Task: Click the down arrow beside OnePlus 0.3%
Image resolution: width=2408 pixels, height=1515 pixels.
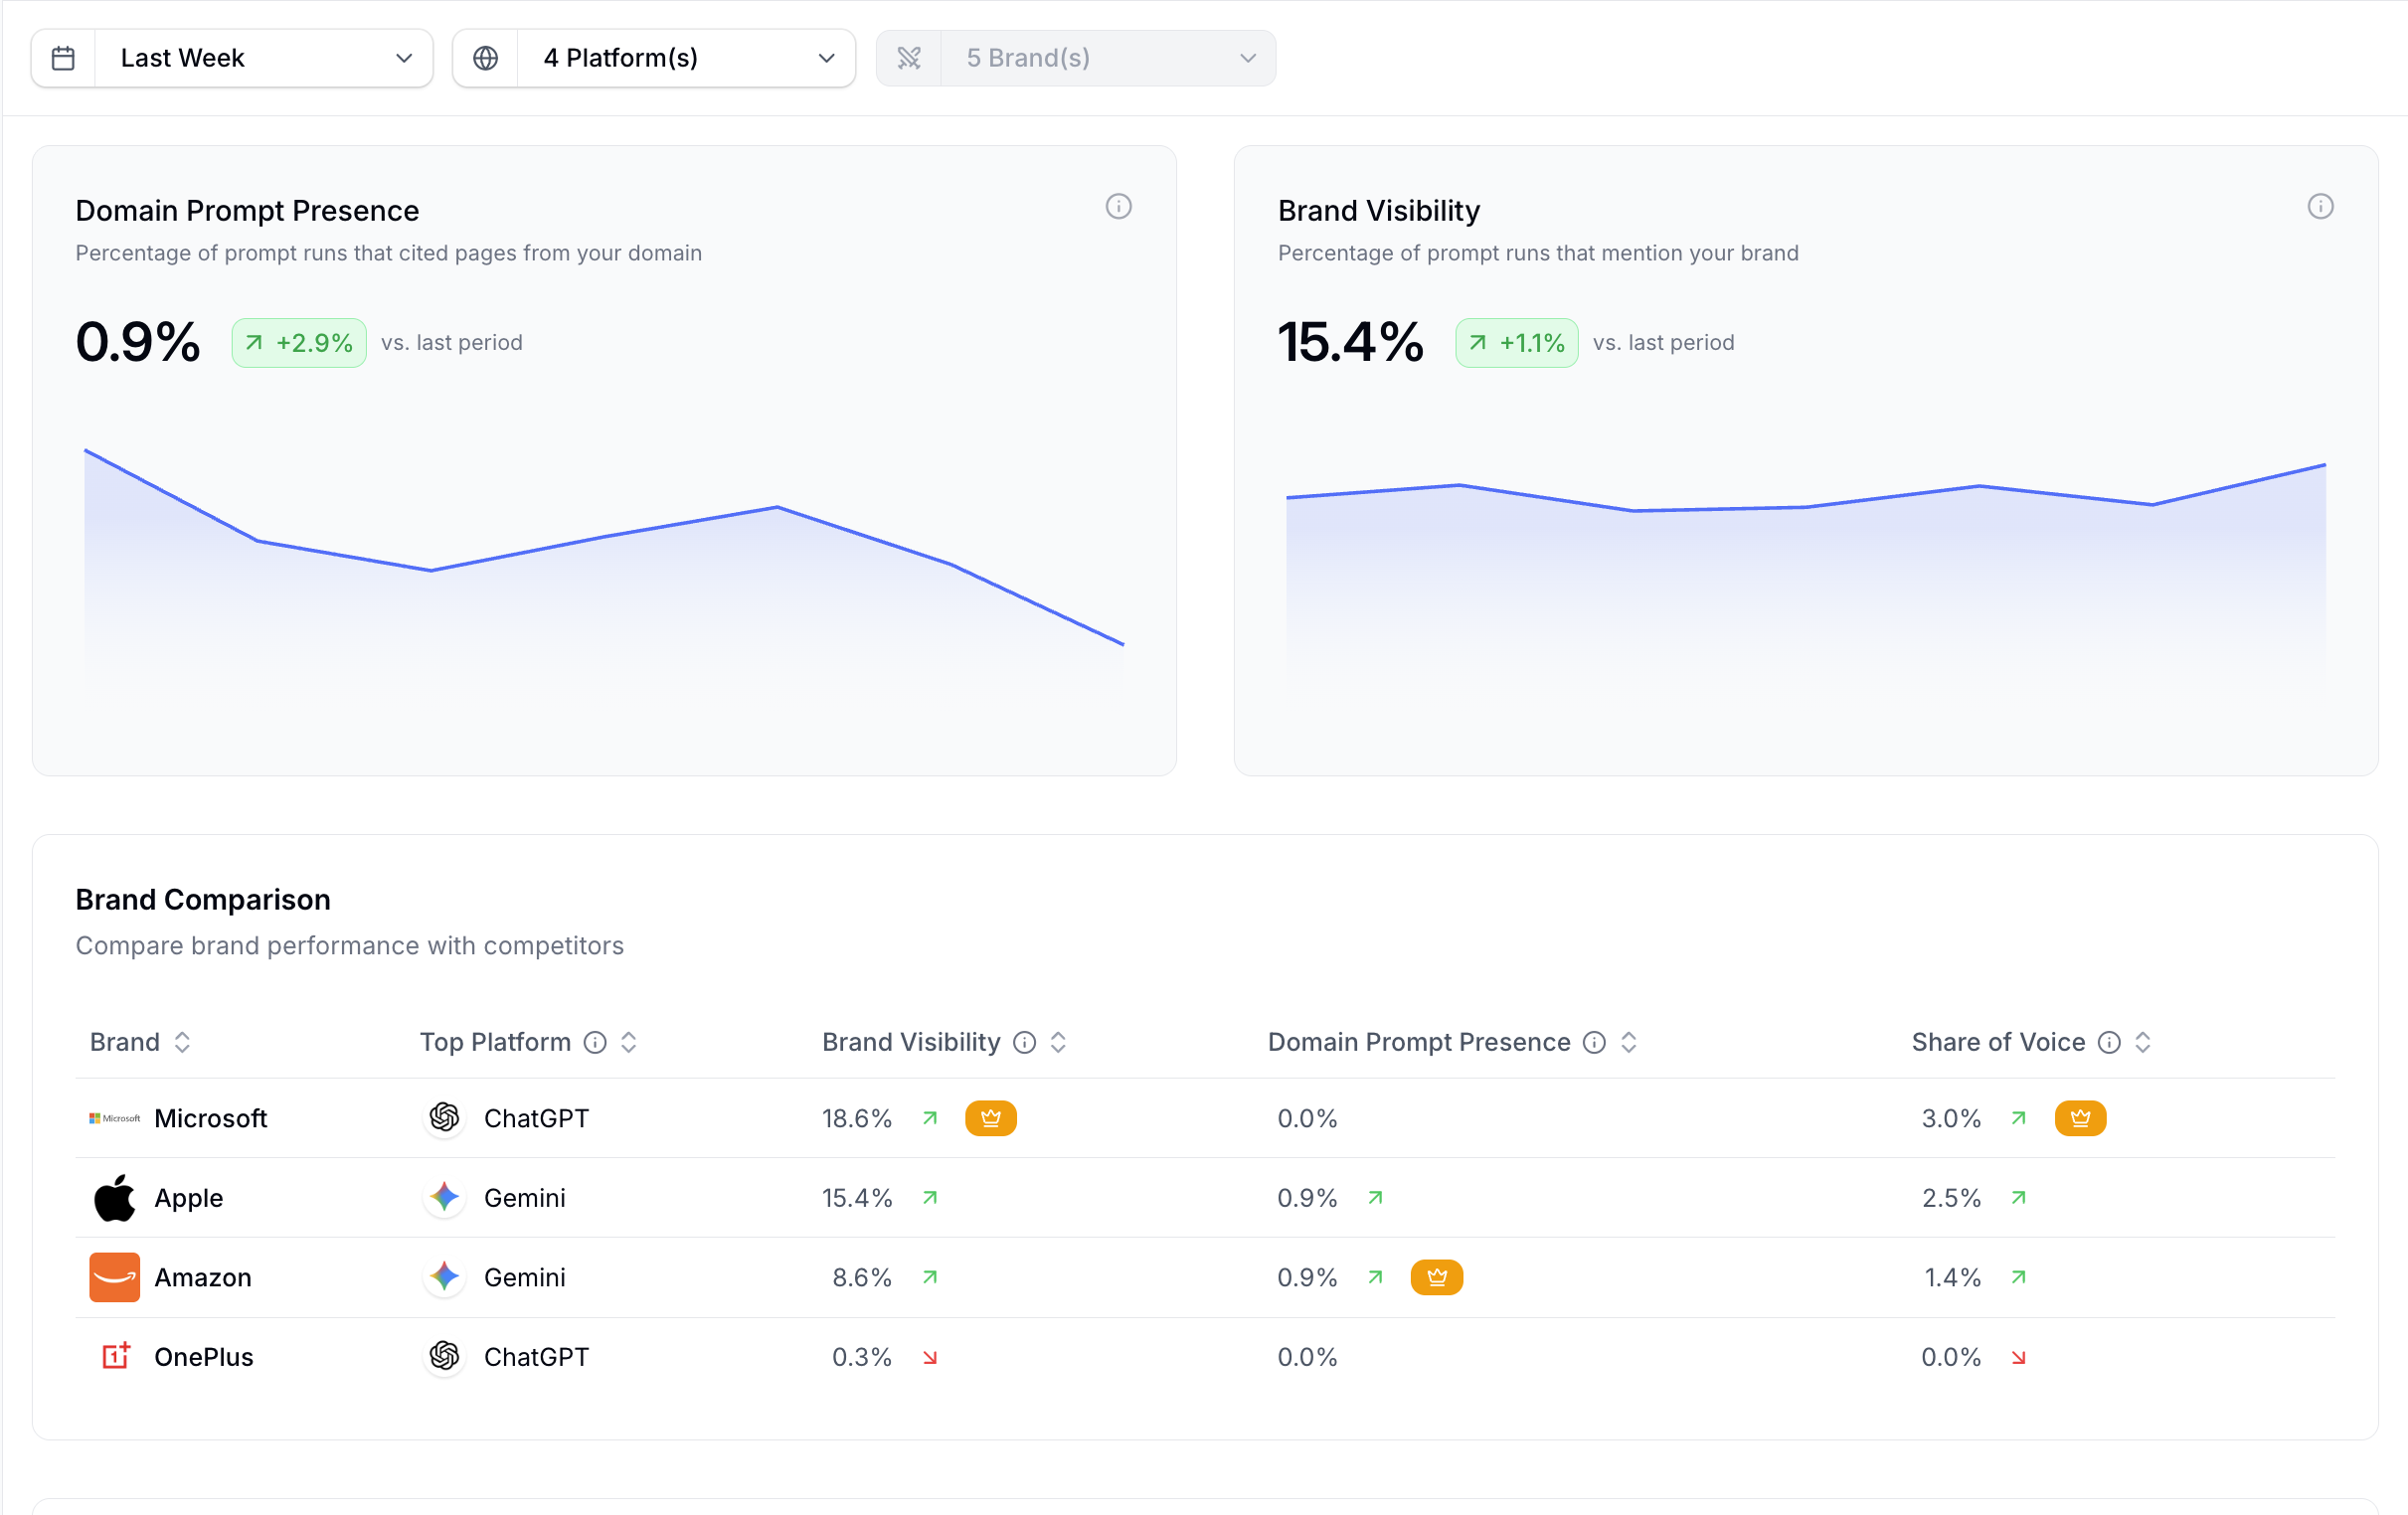Action: tap(930, 1357)
